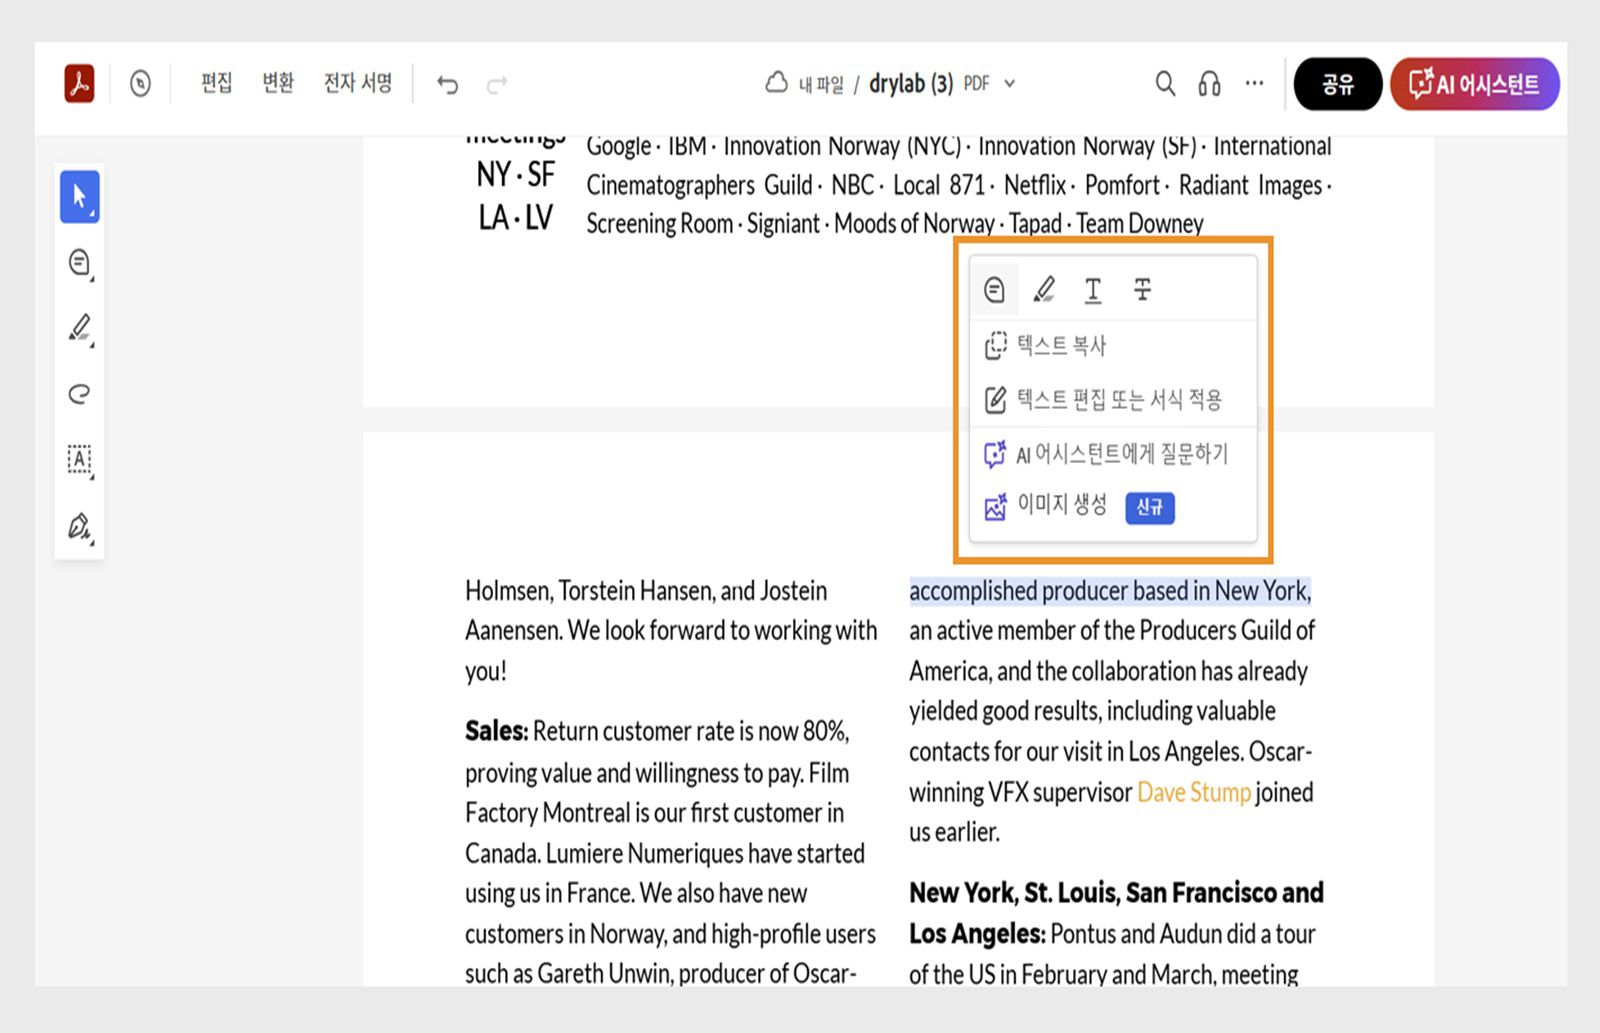
Task: Undo the last action
Action: (447, 85)
